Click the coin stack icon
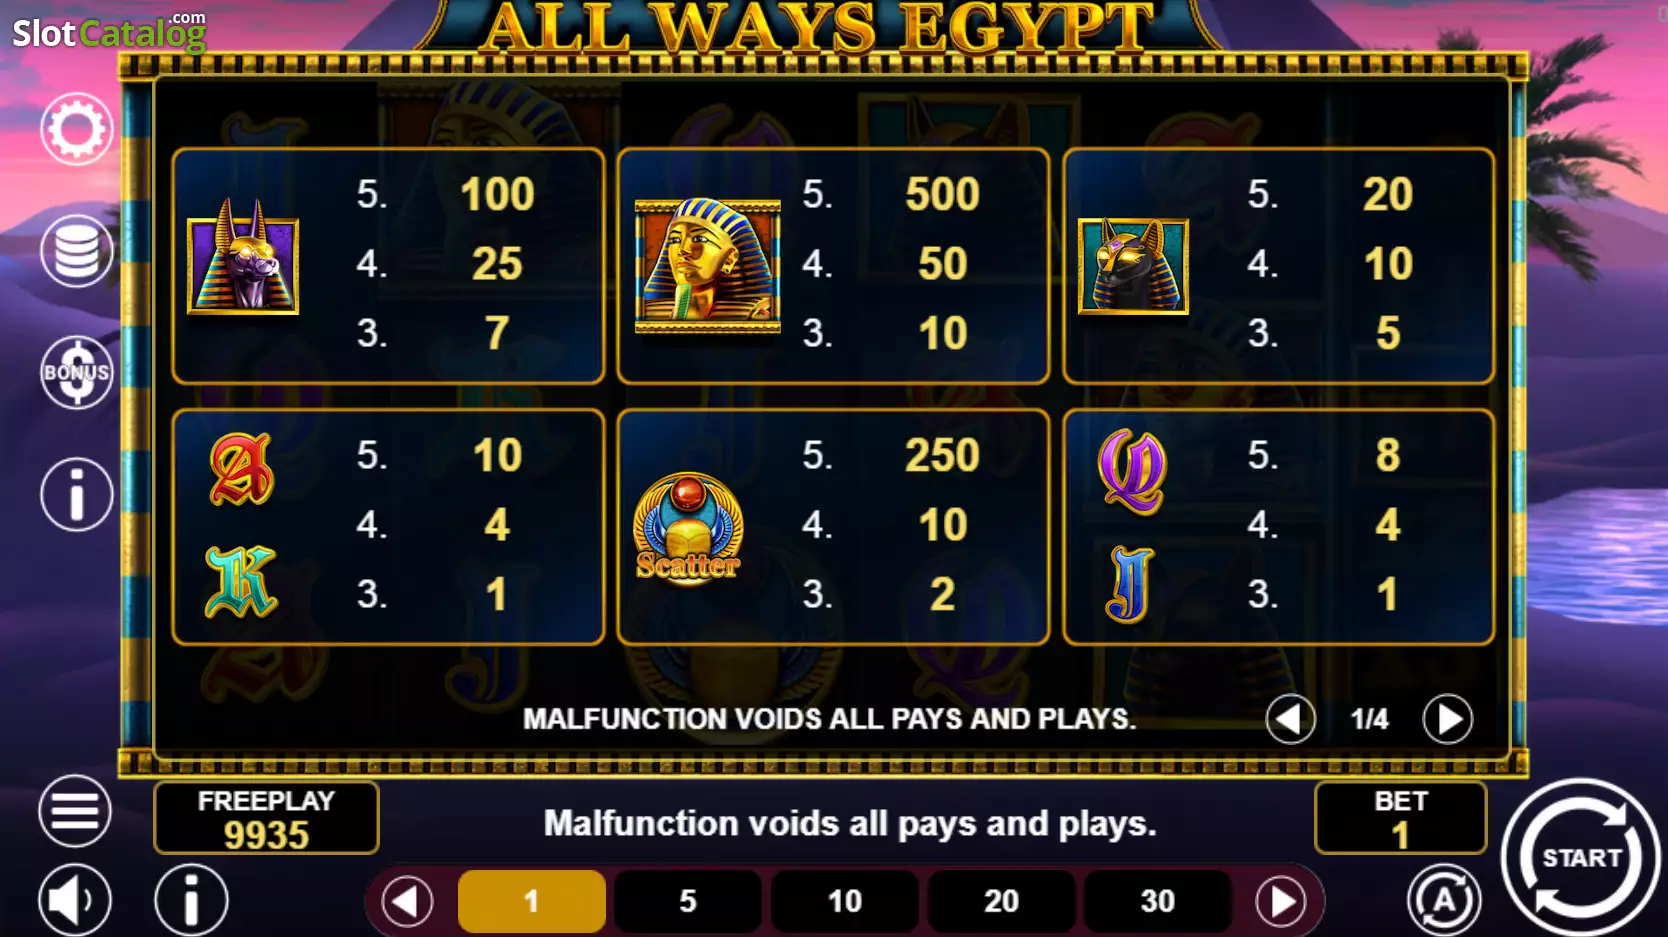The image size is (1668, 937). 77,251
